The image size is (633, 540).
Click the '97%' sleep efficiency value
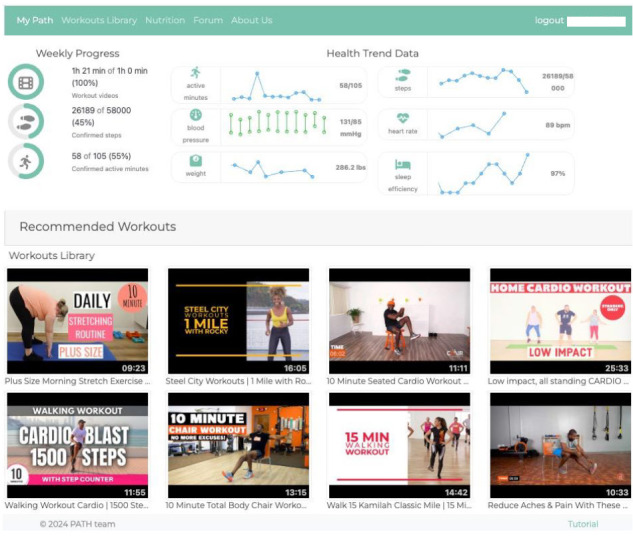[x=558, y=174]
